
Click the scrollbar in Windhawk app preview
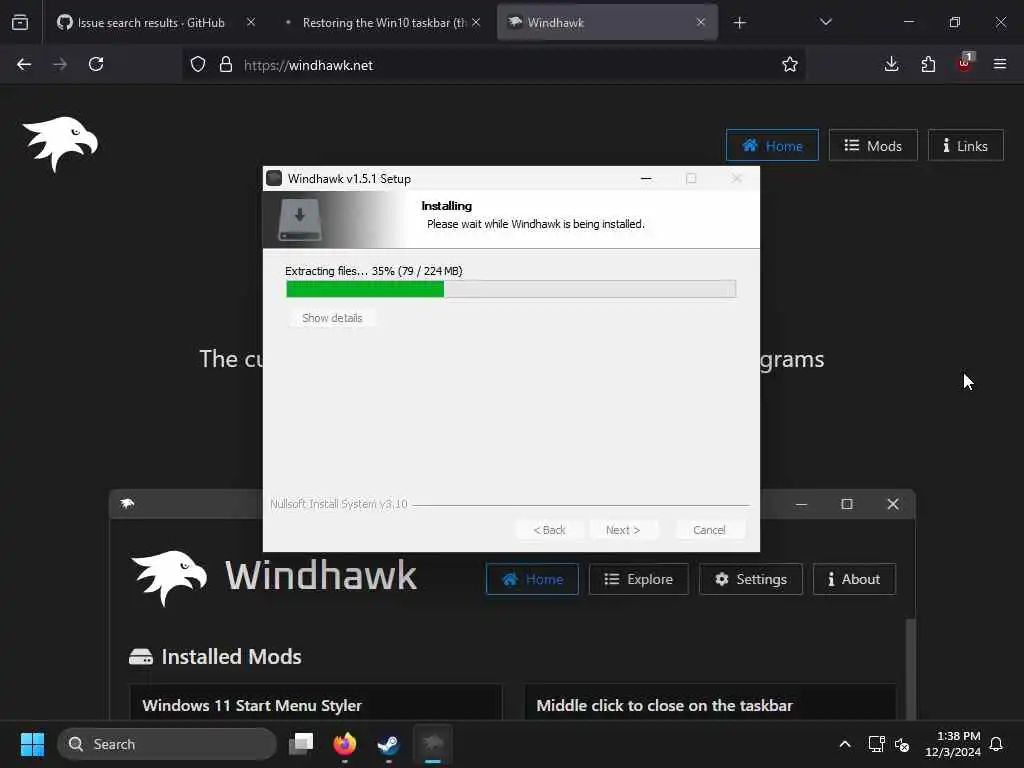point(910,667)
